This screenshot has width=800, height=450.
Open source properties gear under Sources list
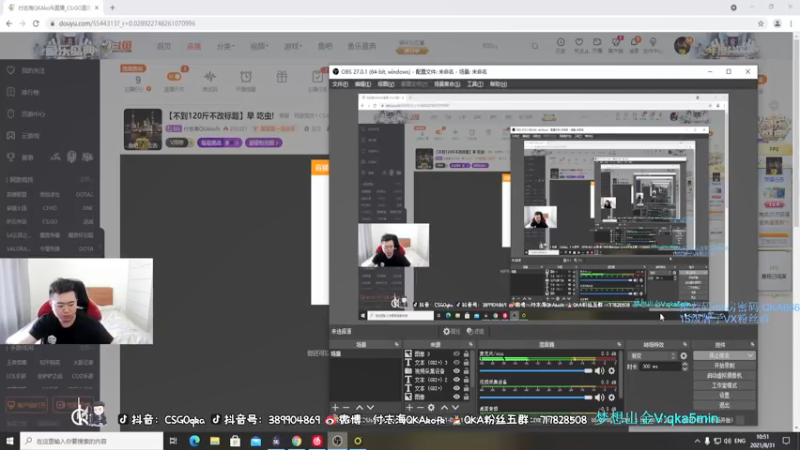click(432, 408)
